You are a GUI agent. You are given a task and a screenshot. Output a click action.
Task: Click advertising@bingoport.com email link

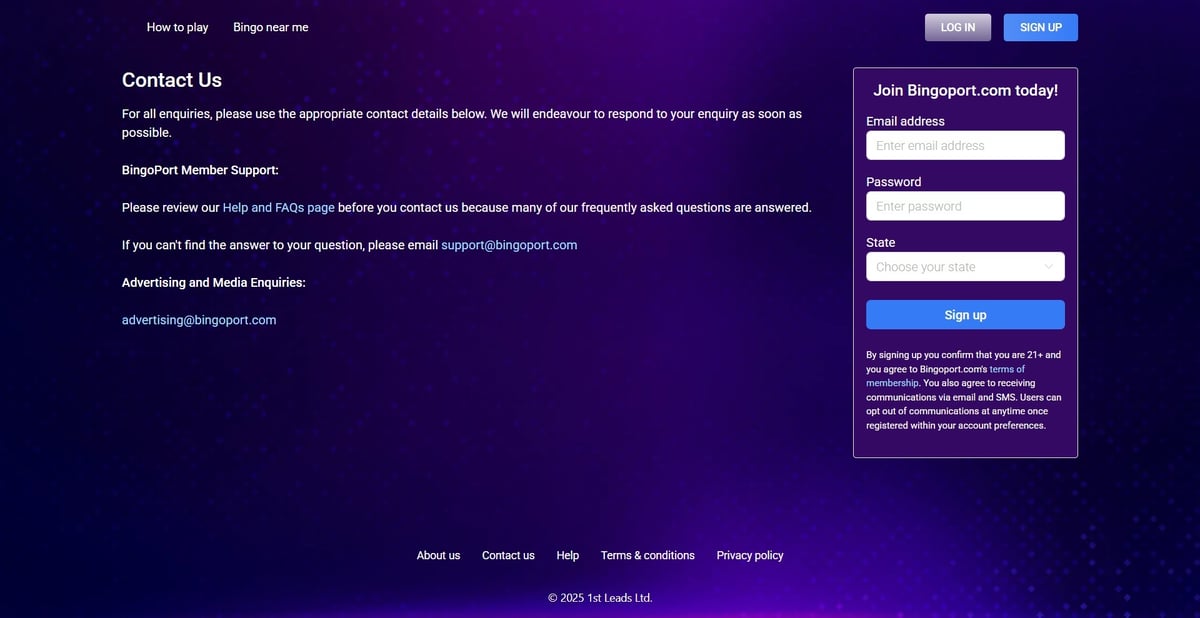click(199, 320)
